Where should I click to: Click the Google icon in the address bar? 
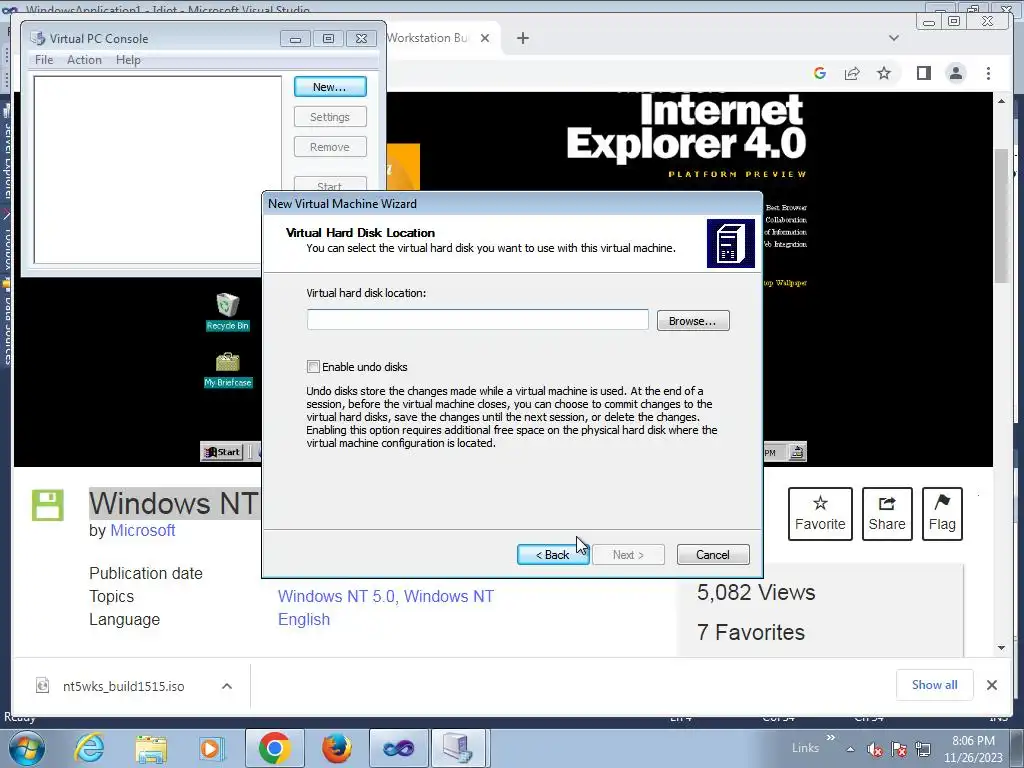pyautogui.click(x=820, y=73)
